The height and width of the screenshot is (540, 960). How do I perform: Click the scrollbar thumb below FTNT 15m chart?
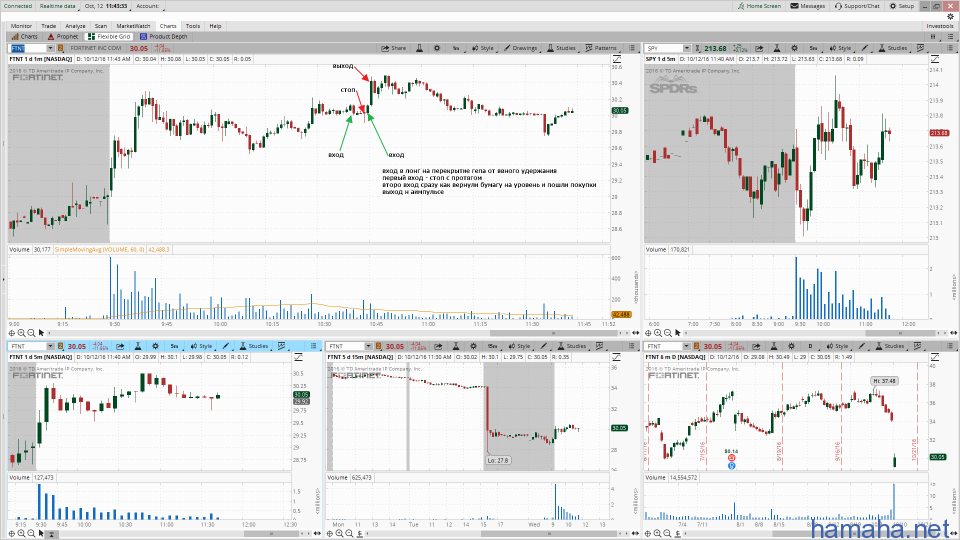(547, 533)
